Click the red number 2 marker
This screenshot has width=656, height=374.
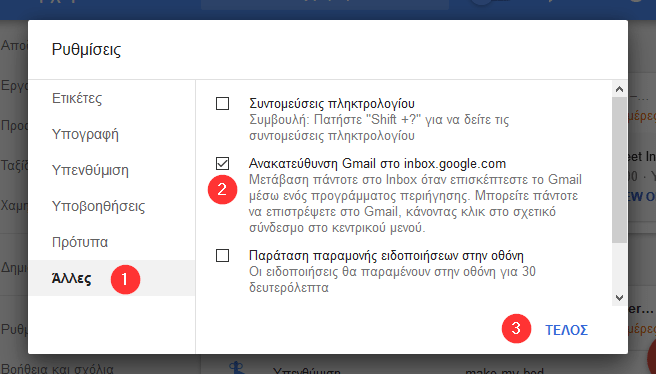pyautogui.click(x=222, y=190)
